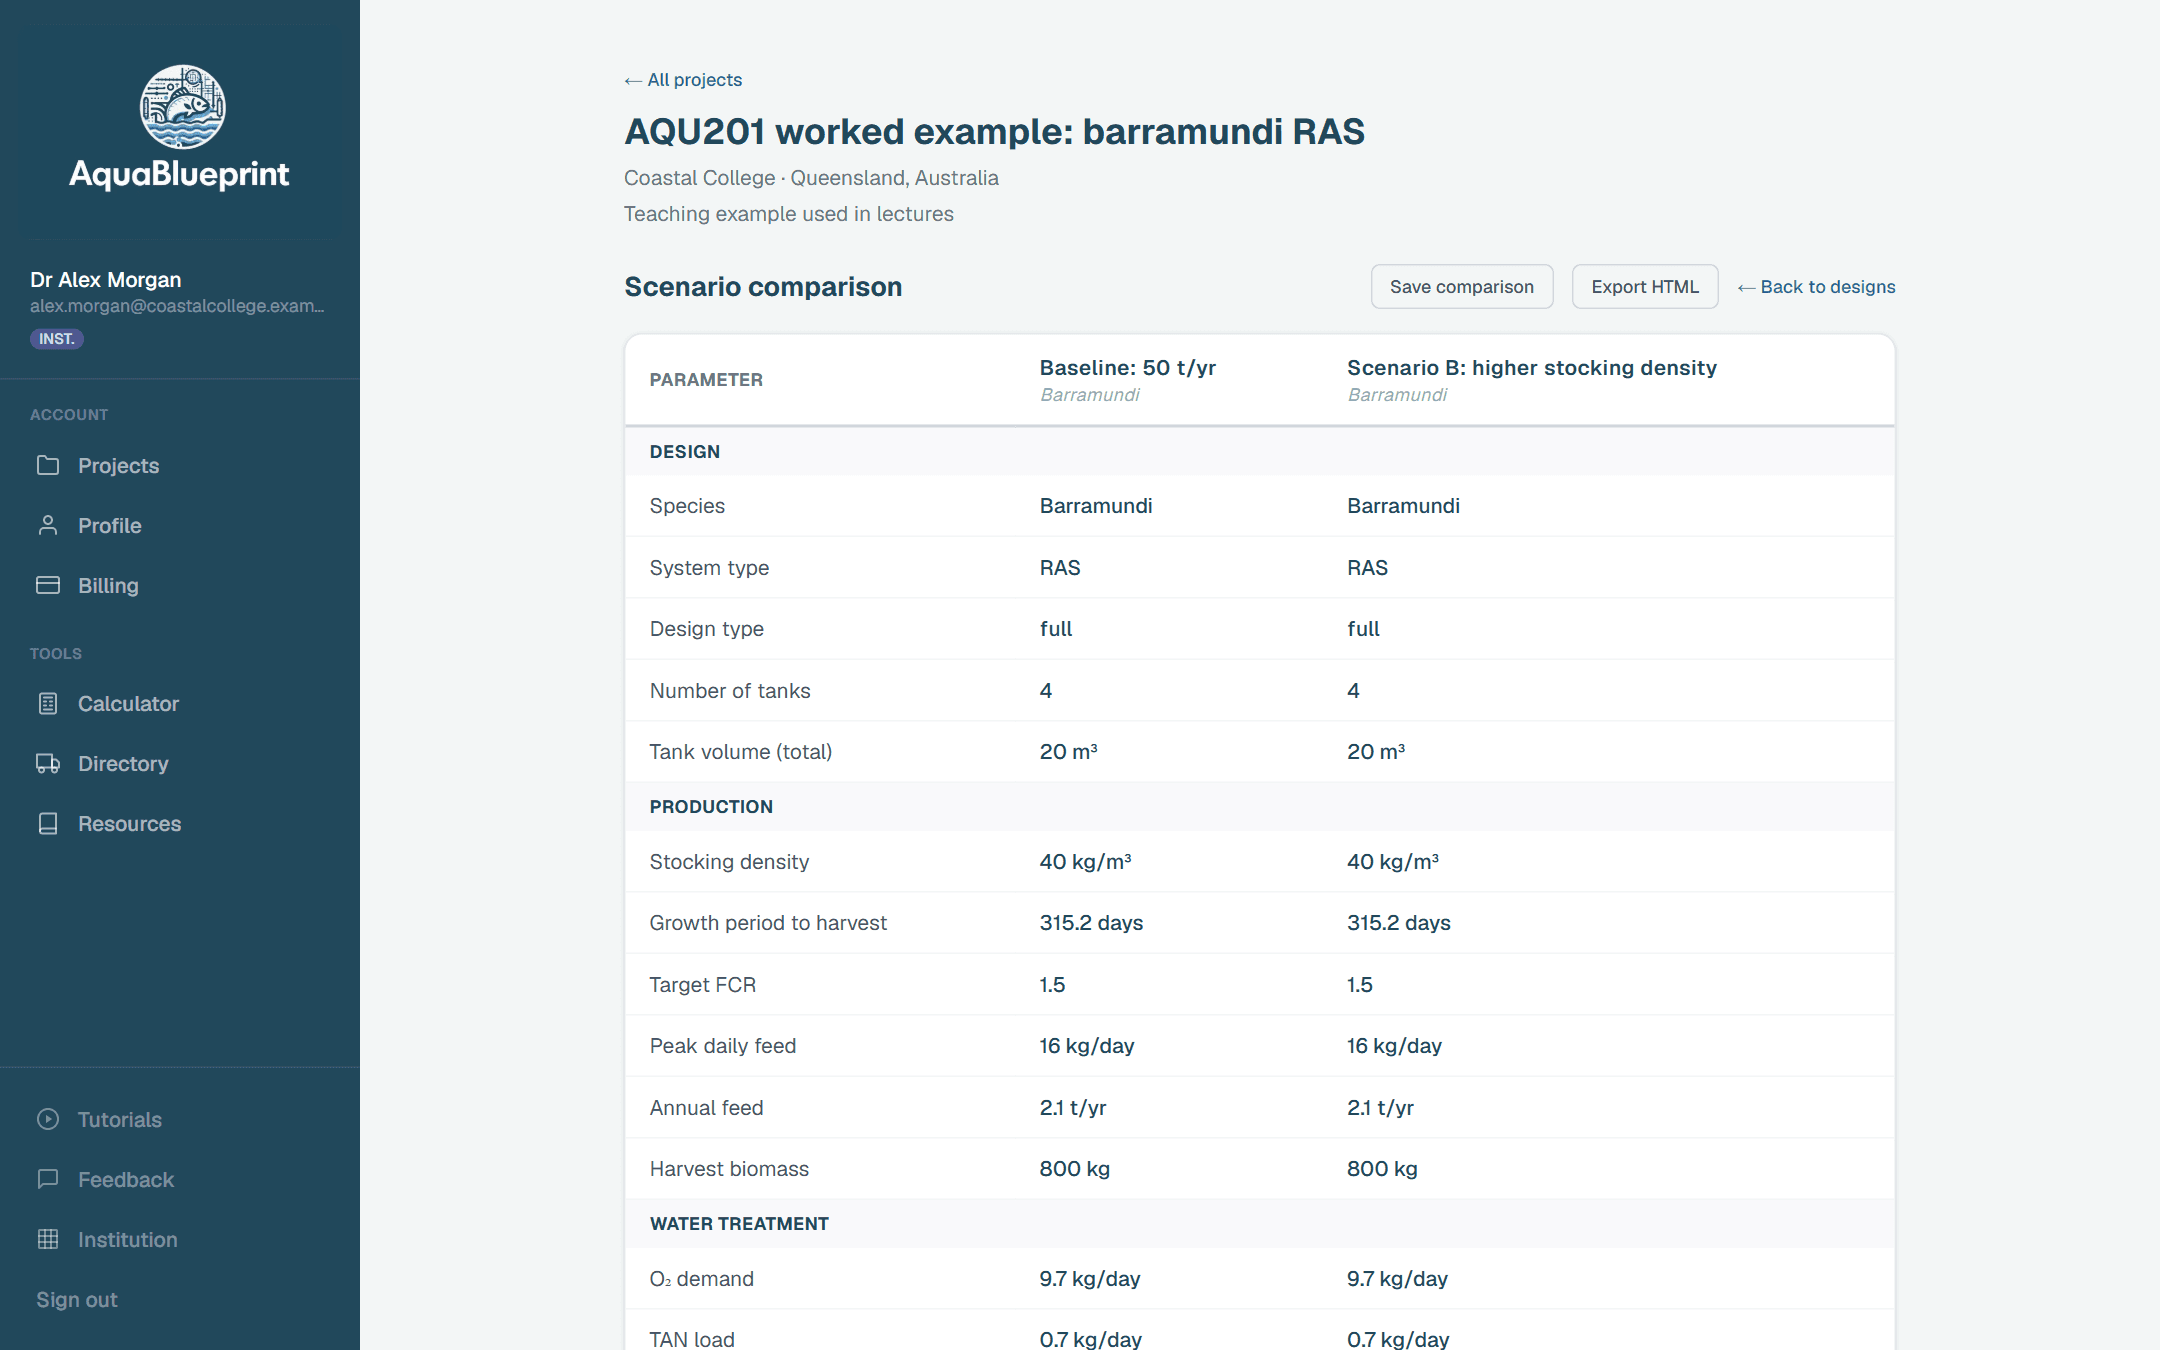Click the AquaBlueprint fish logo
This screenshot has height=1350, width=2160.
tap(182, 107)
